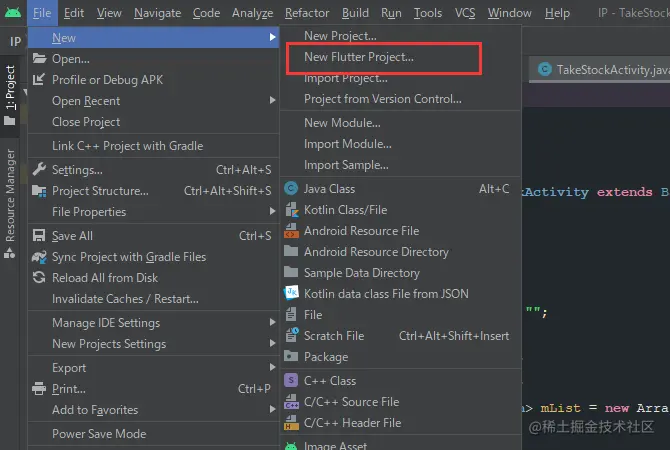Open the Refactor menu
The image size is (670, 450).
pos(307,13)
